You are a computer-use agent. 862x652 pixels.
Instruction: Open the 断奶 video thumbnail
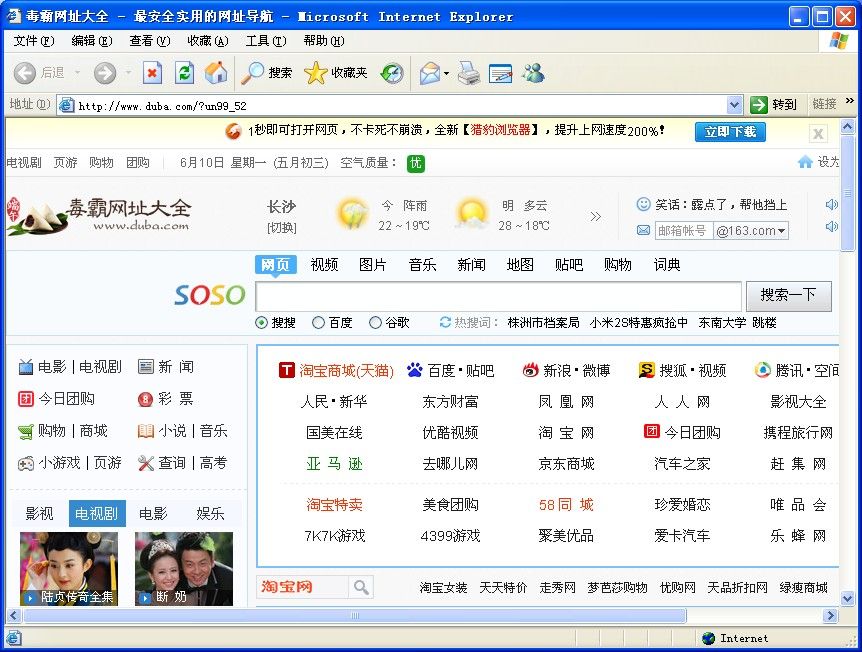pos(184,568)
